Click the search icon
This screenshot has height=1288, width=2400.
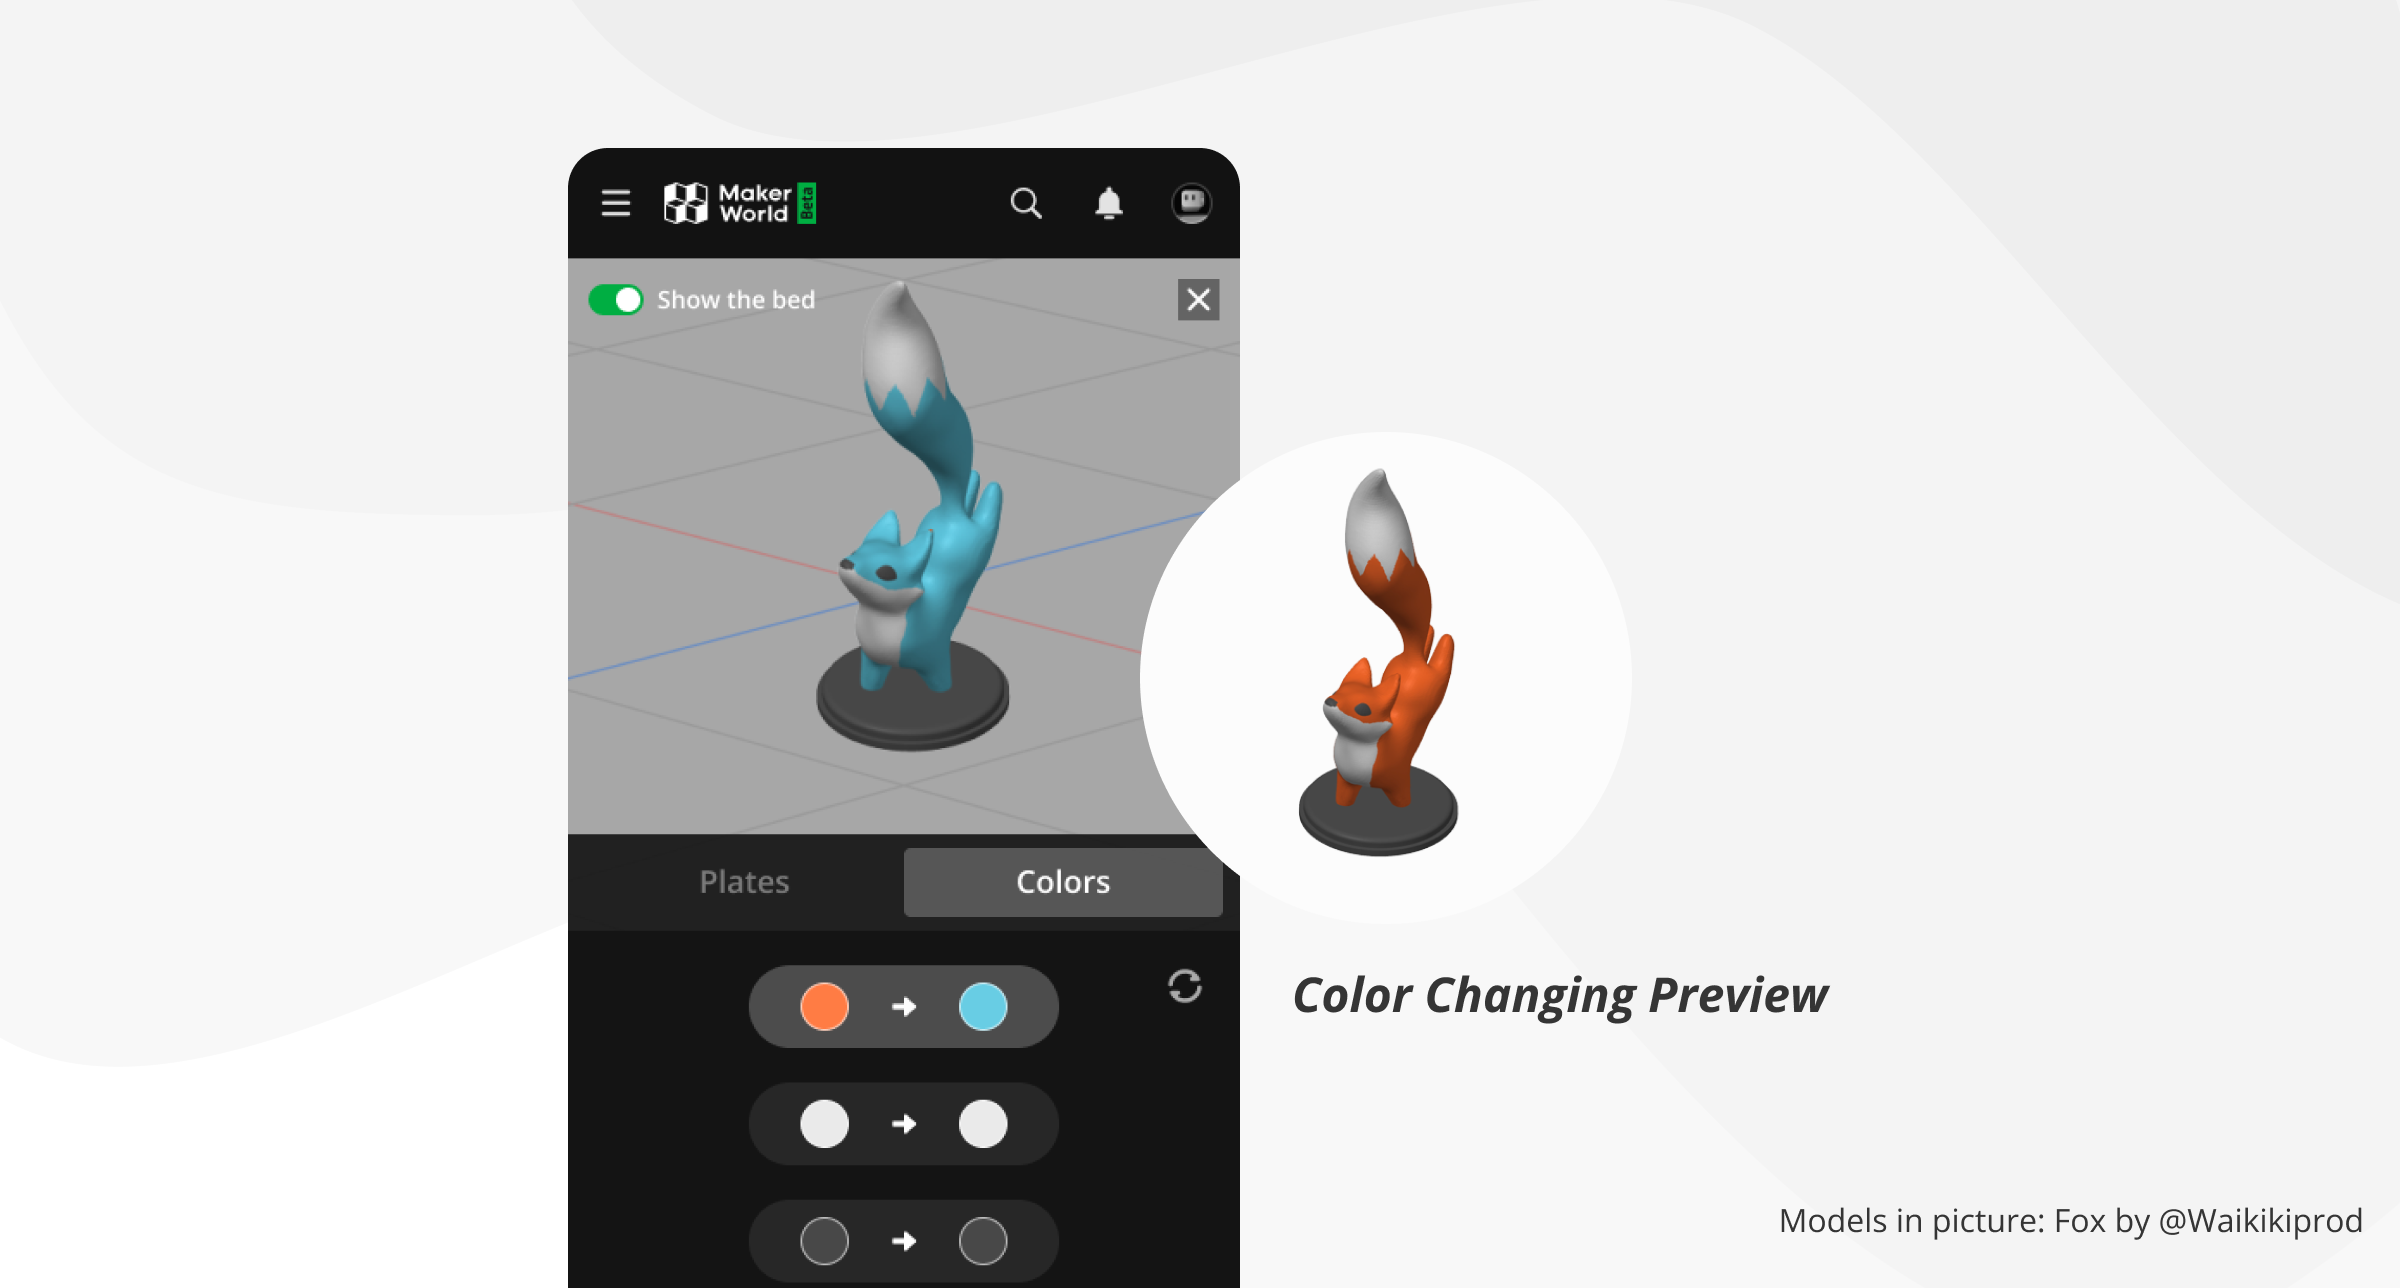pyautogui.click(x=1024, y=205)
